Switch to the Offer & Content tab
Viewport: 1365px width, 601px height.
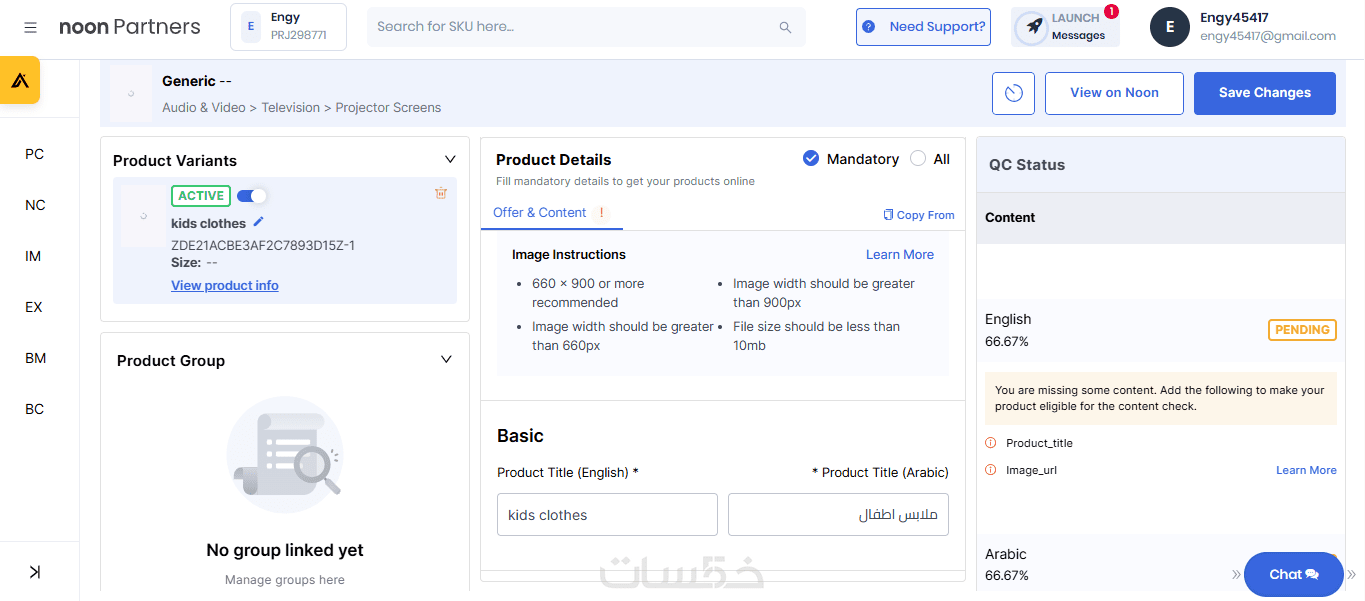540,213
